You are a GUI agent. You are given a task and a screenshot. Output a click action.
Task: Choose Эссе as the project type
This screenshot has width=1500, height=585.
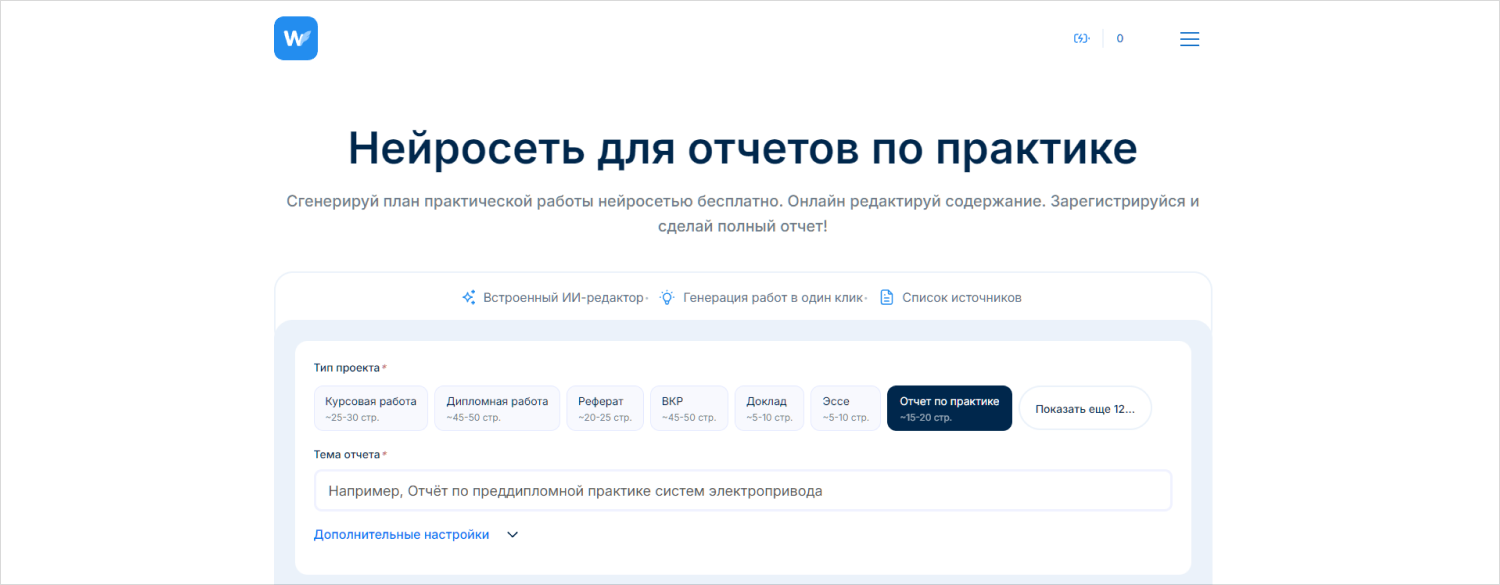845,408
